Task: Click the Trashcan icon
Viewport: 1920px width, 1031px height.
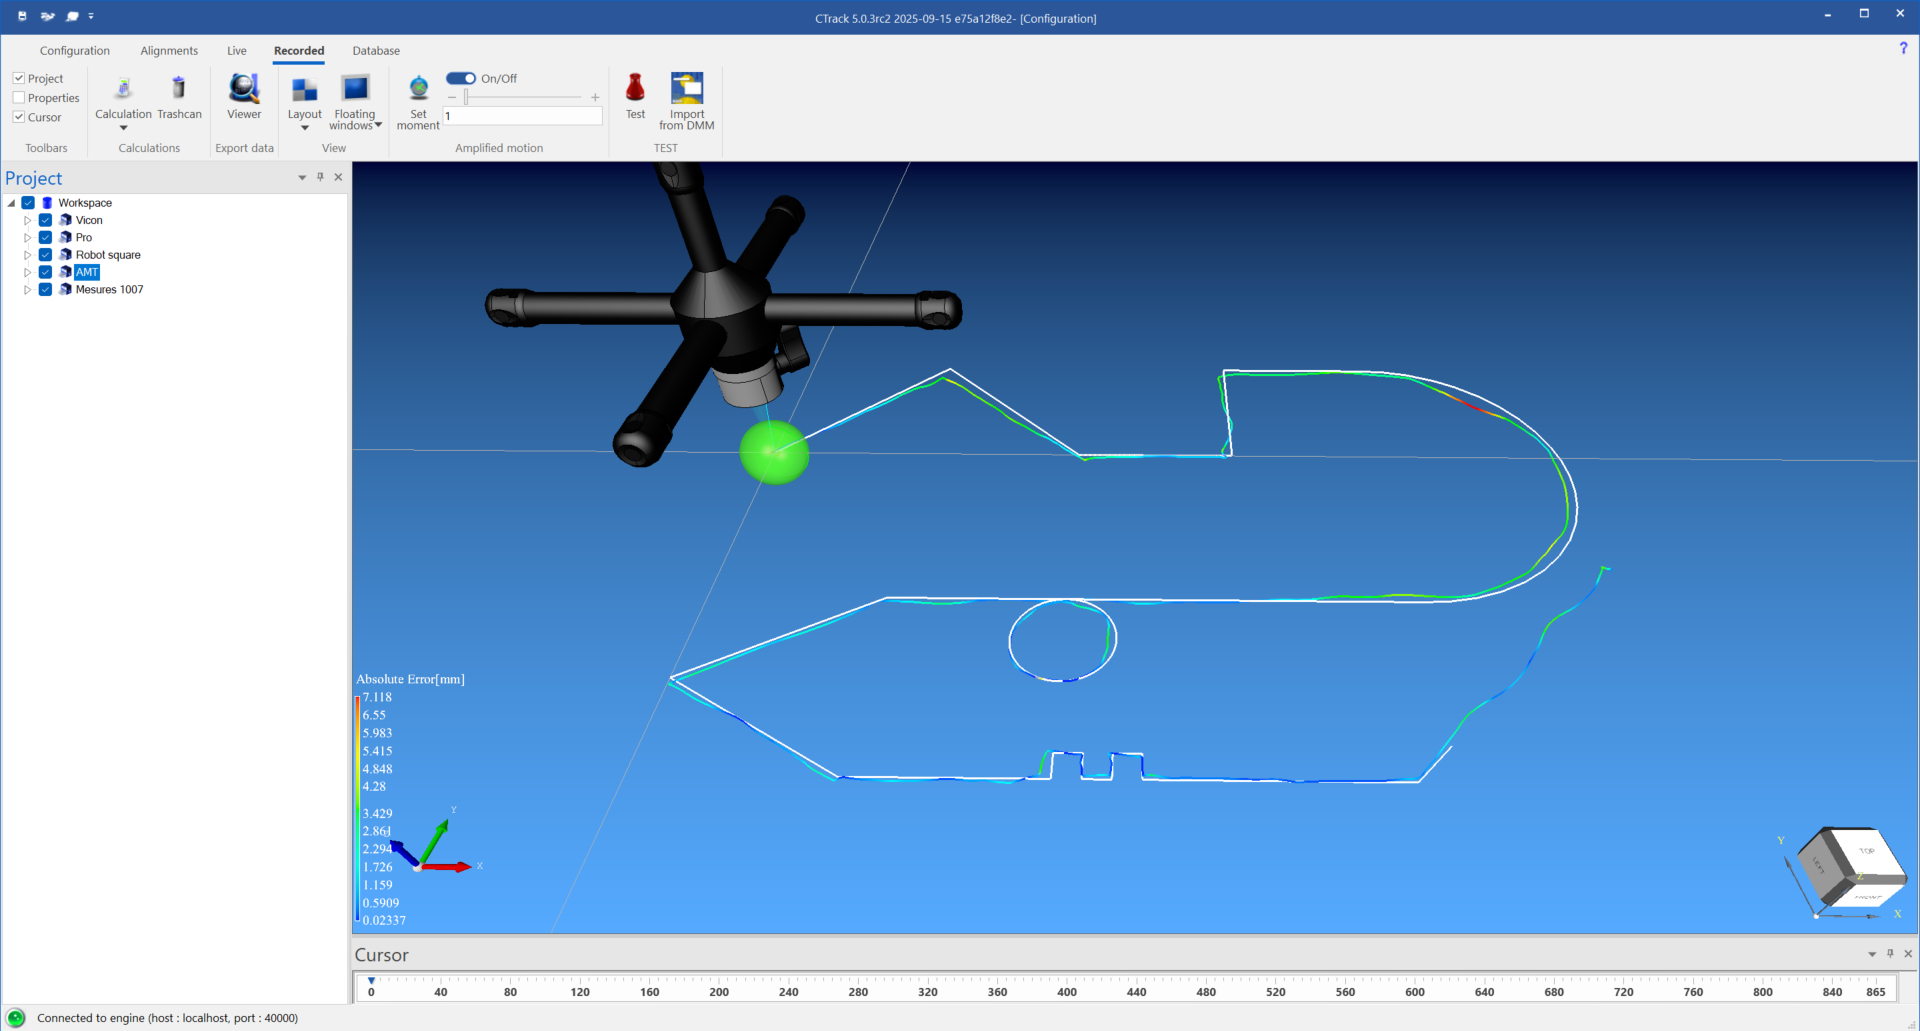Action: tap(179, 90)
